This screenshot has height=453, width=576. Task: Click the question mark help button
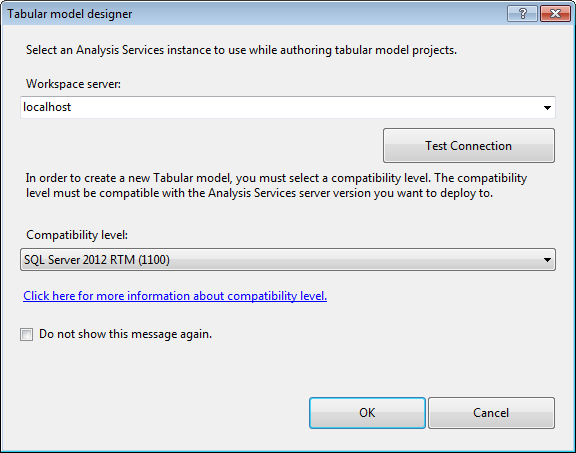click(522, 14)
